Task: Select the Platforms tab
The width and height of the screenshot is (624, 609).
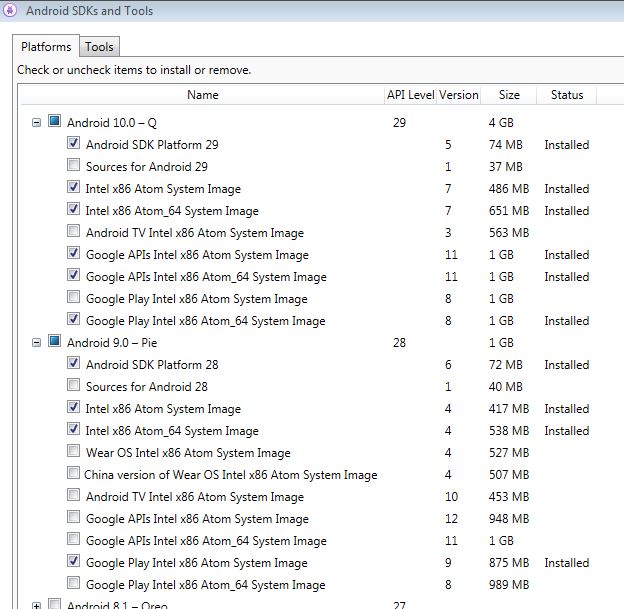Action: [x=46, y=47]
